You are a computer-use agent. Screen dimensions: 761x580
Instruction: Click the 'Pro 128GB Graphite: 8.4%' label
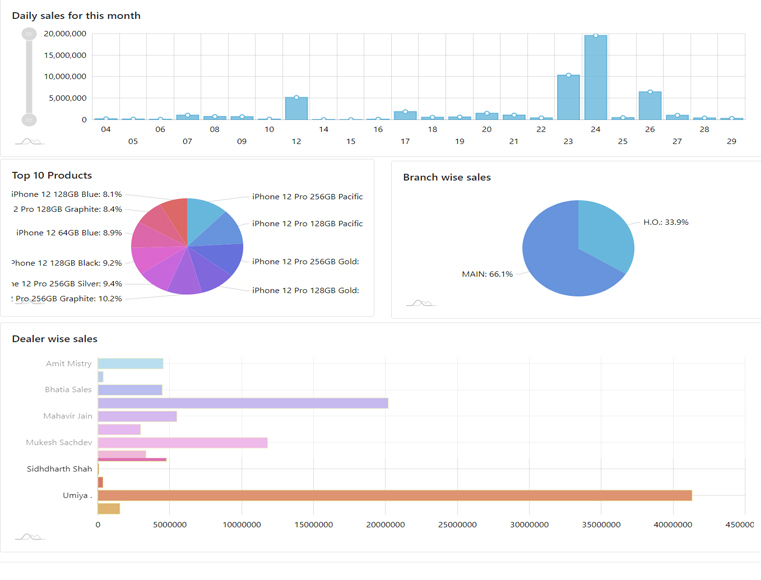click(67, 209)
